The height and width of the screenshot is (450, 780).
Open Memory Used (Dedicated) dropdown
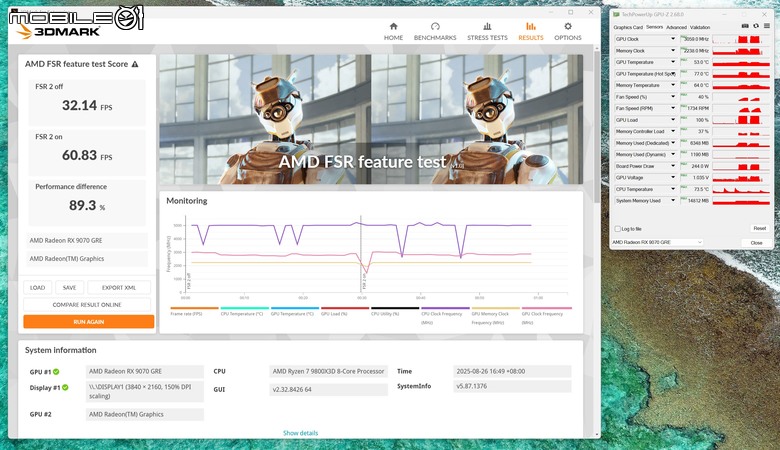673,143
